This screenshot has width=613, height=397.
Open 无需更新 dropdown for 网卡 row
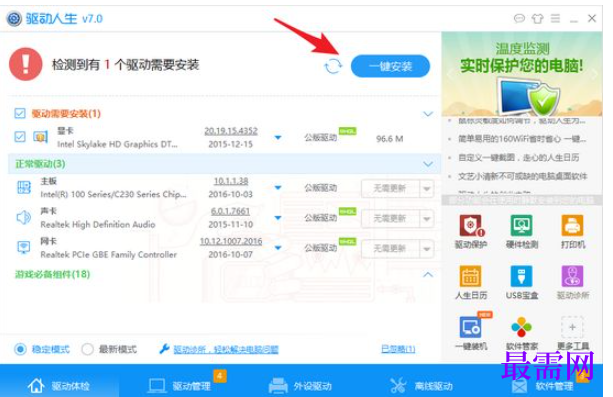[427, 249]
